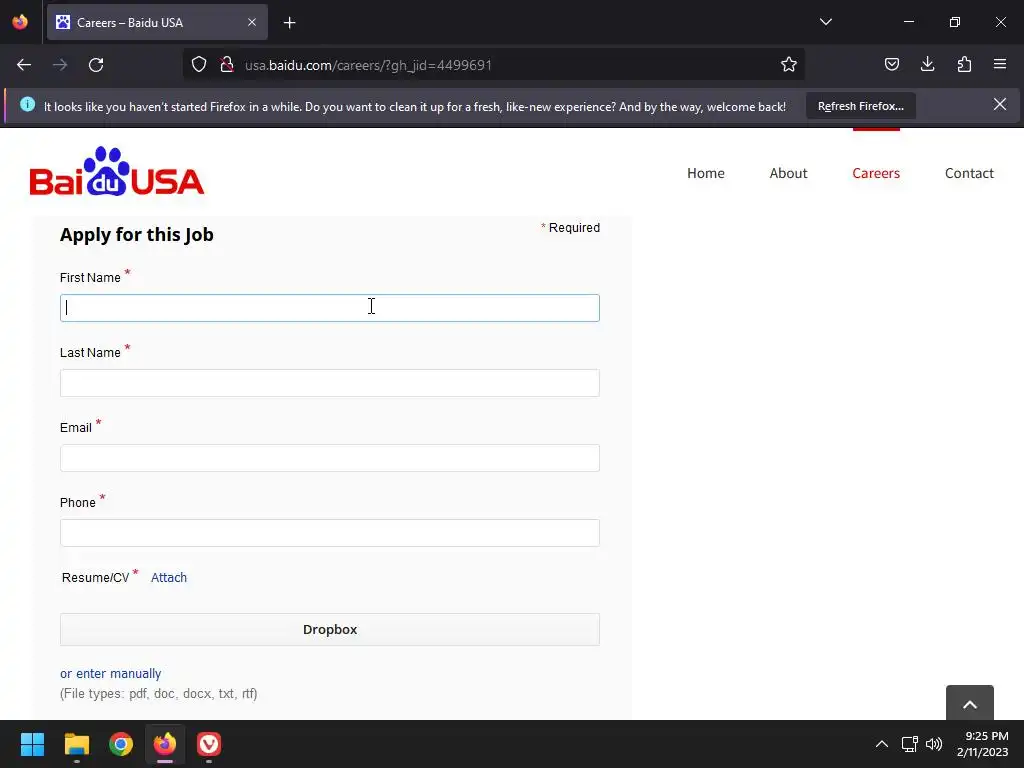This screenshot has width=1024, height=768.
Task: Click the 'or enter manually' link
Action: pos(110,673)
